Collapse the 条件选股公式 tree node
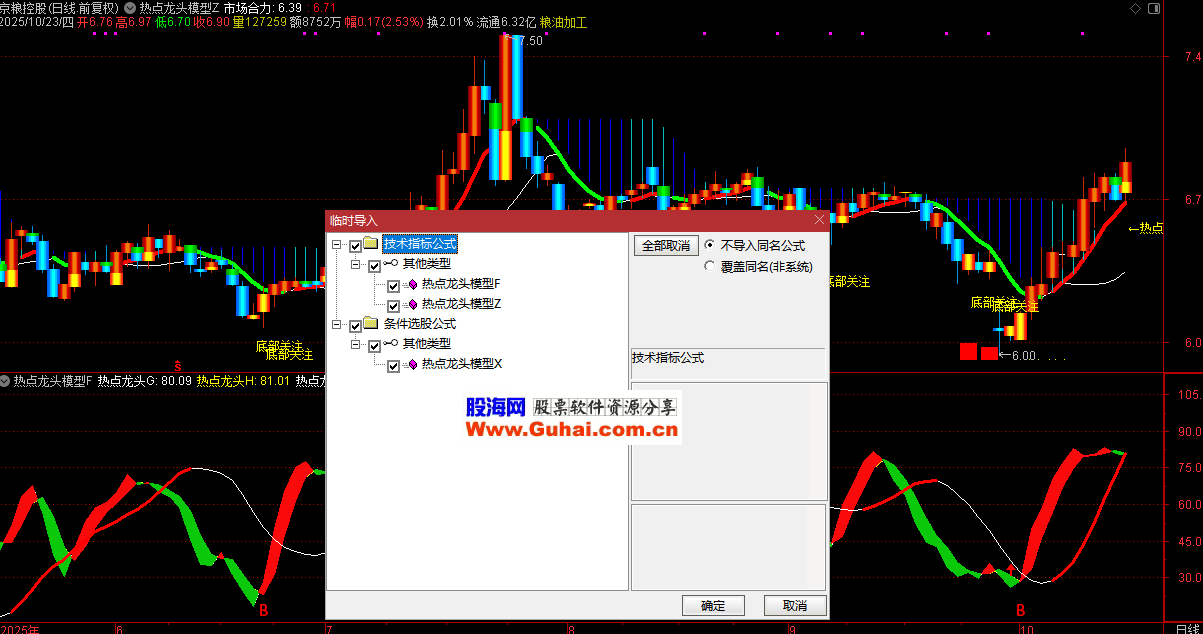The height and width of the screenshot is (634, 1203). point(337,326)
